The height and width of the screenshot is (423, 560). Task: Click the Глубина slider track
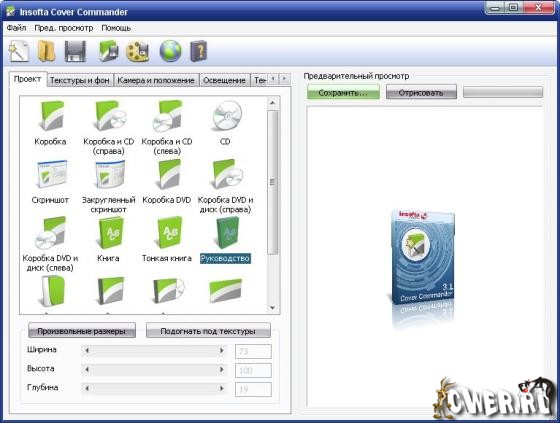(154, 388)
